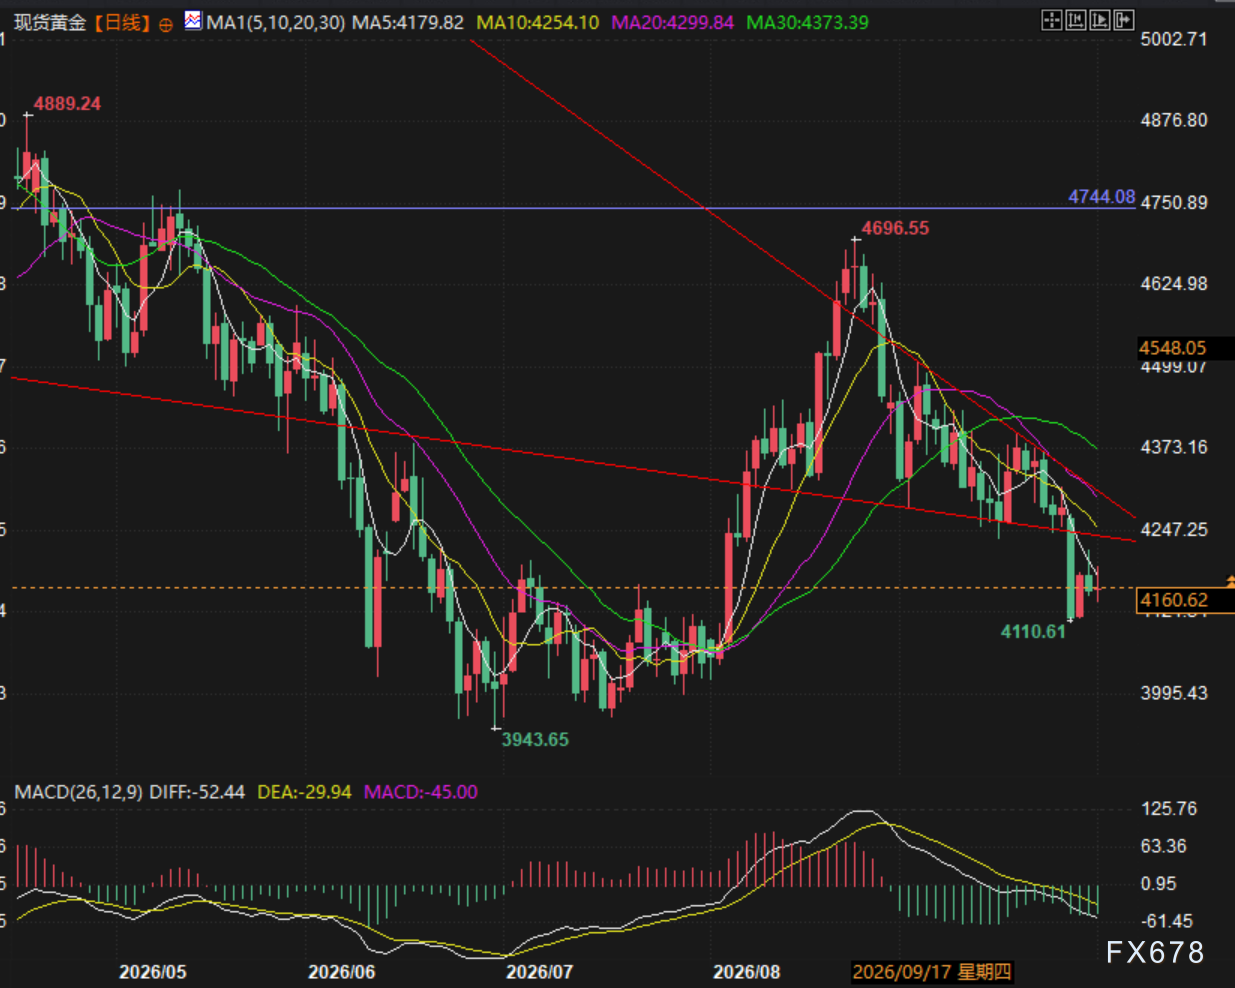
Task: Click the 4624.98 price axis label
Action: pyautogui.click(x=1174, y=284)
